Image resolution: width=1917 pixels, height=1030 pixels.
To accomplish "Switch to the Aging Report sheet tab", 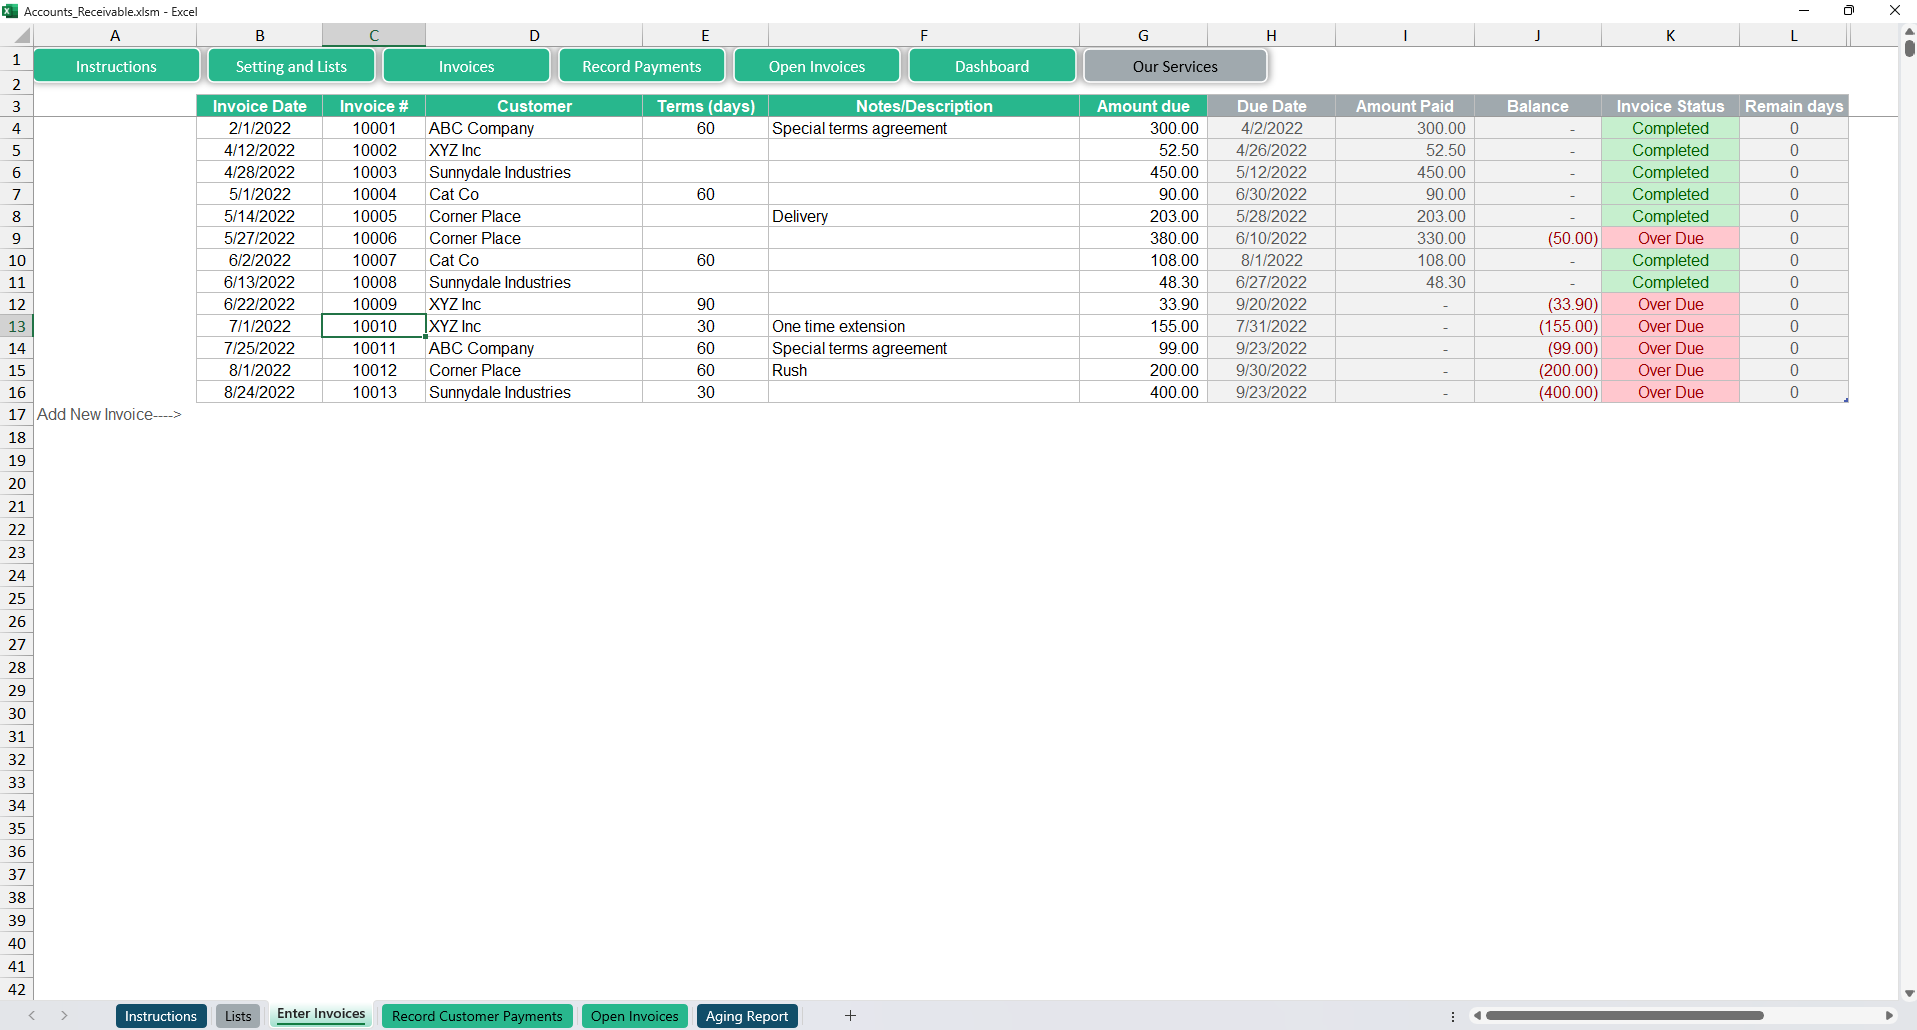I will coord(746,1016).
